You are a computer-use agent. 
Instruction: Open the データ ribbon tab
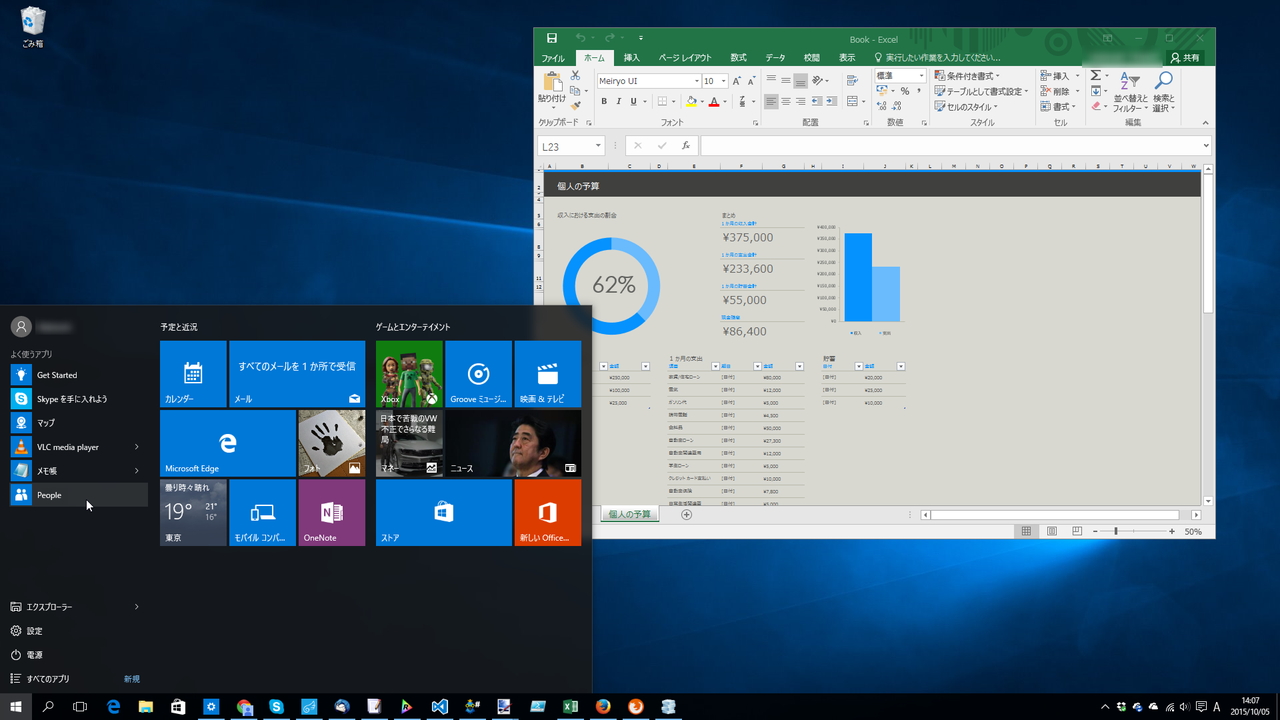pyautogui.click(x=775, y=58)
